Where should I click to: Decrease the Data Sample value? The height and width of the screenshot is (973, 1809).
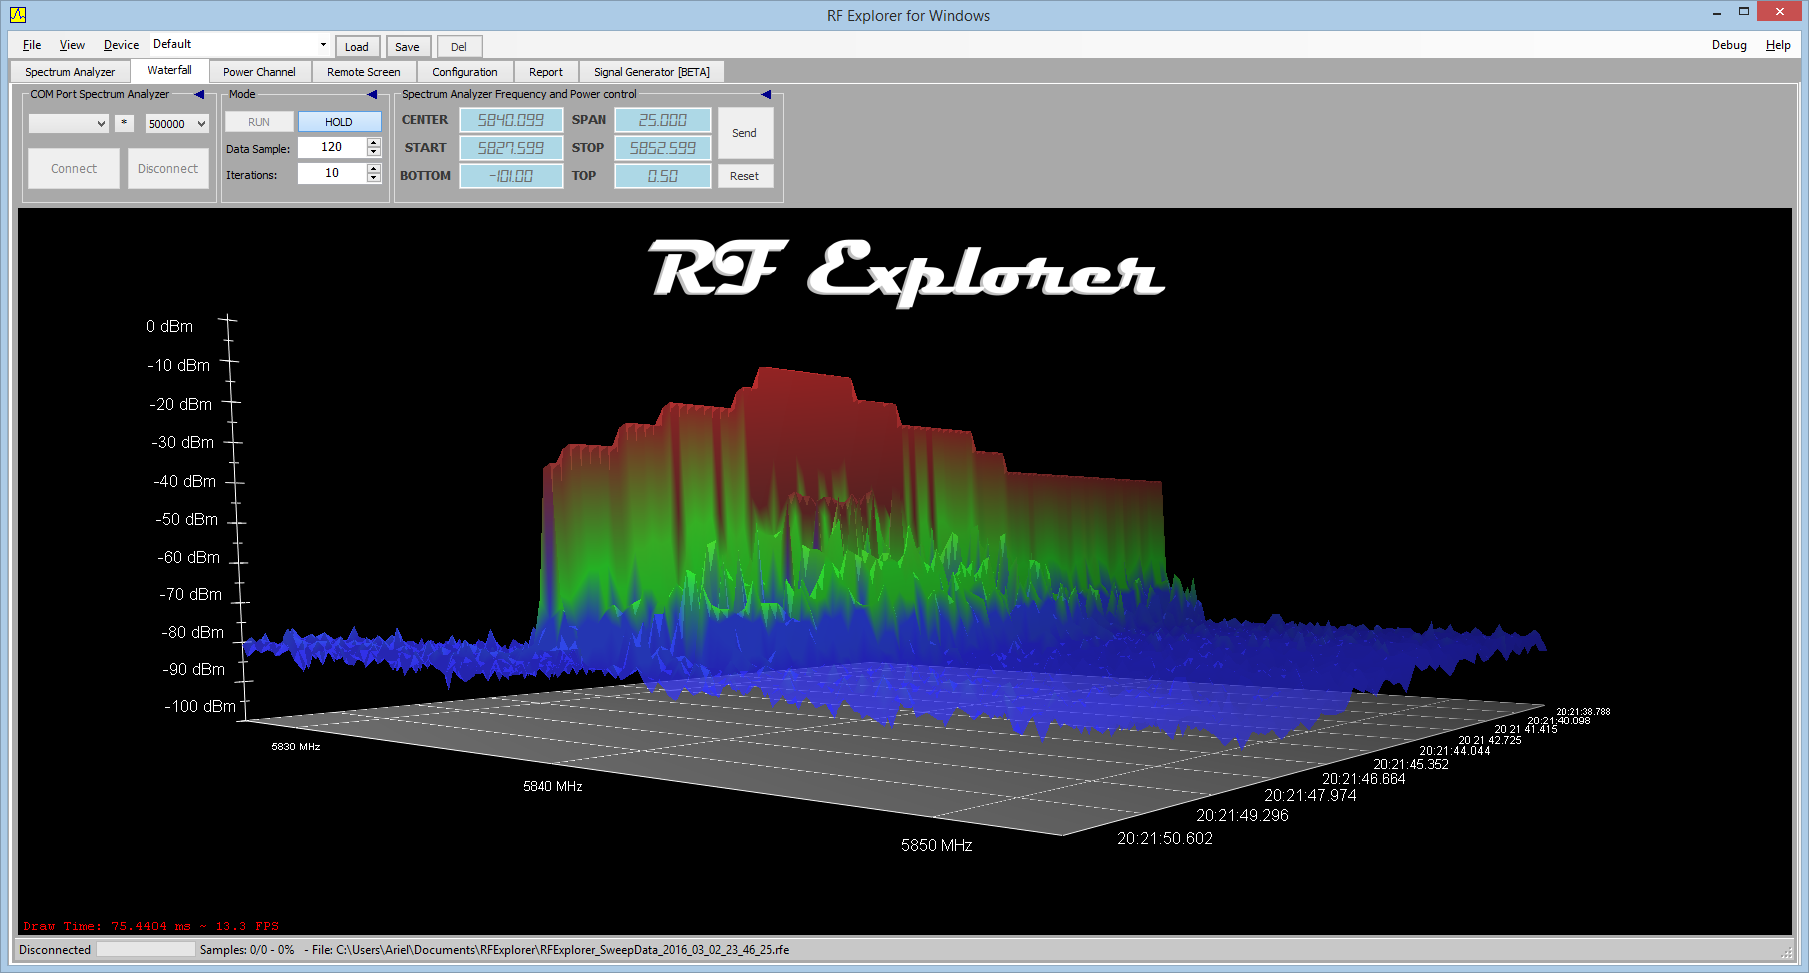tap(374, 152)
